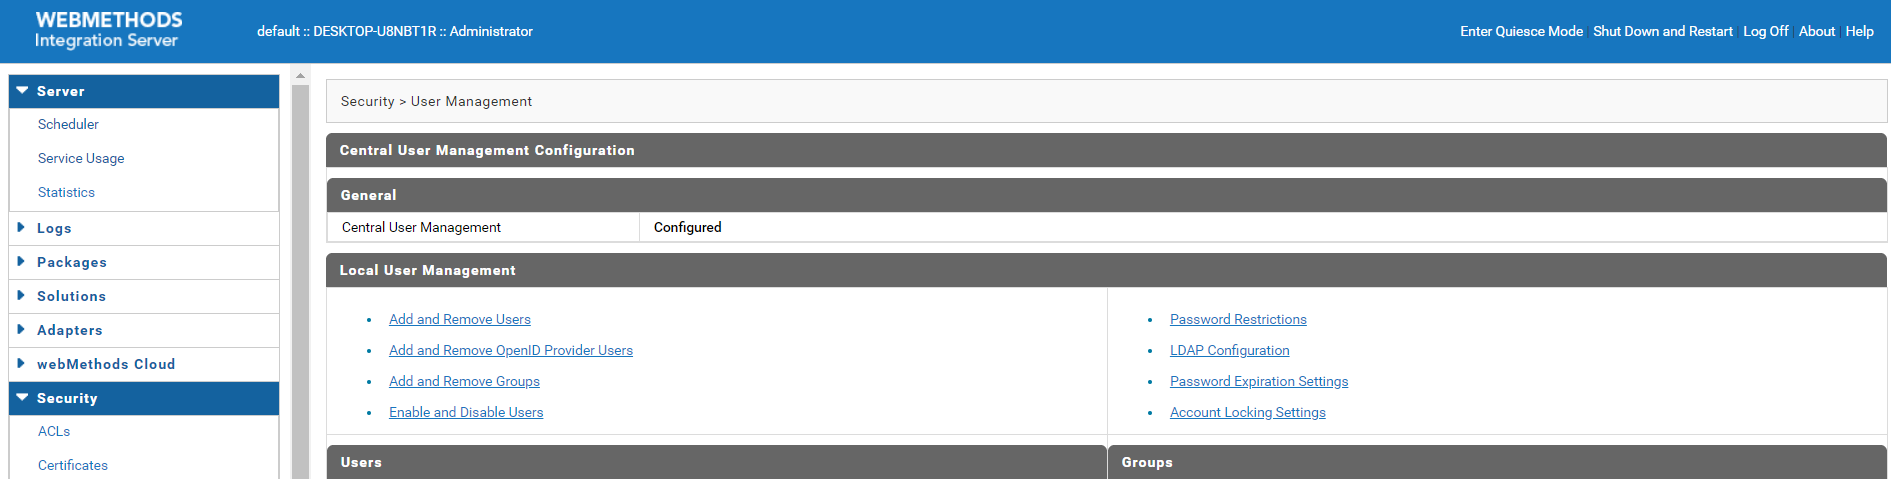Collapse the Security section arrow

coord(22,397)
